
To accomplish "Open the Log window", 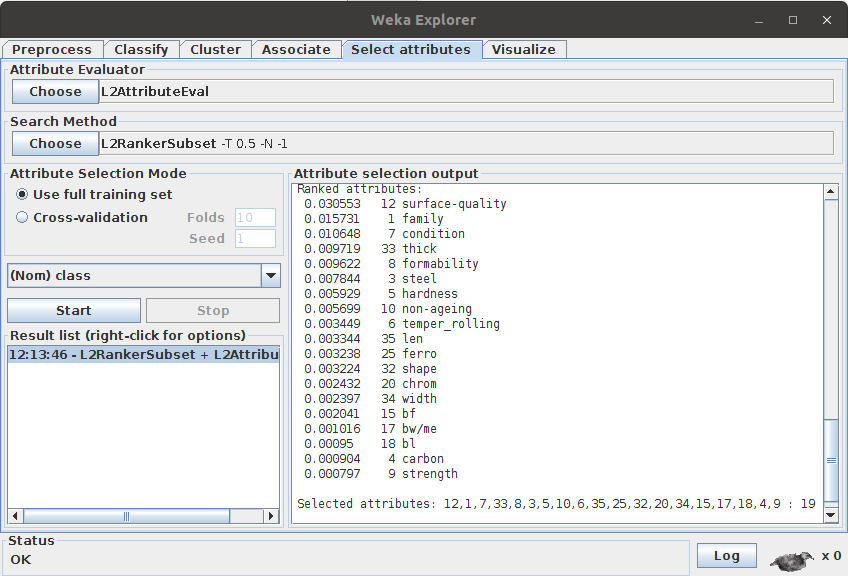I will tap(726, 555).
